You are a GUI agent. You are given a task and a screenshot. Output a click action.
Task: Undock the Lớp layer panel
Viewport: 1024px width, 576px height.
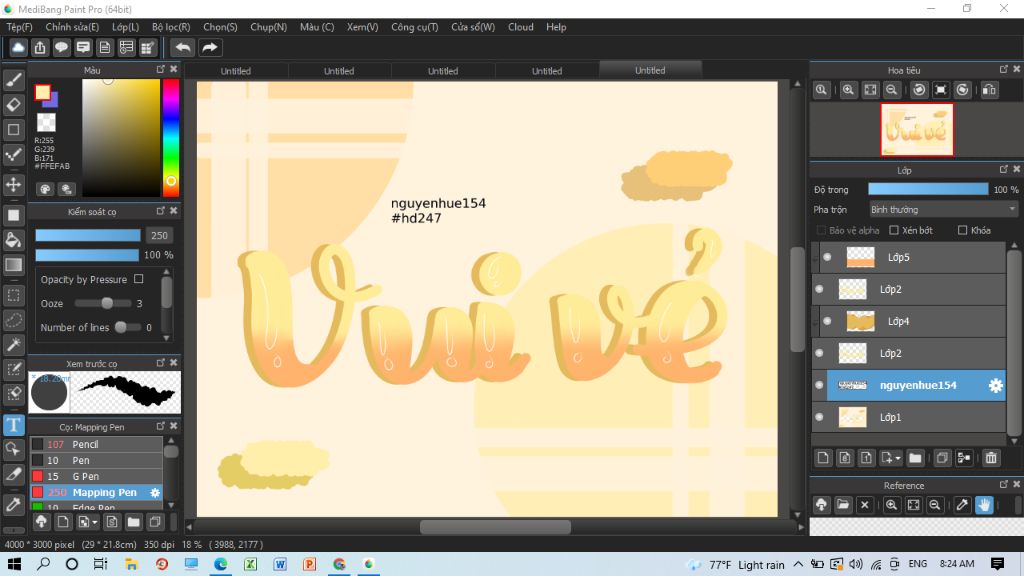(x=1004, y=169)
